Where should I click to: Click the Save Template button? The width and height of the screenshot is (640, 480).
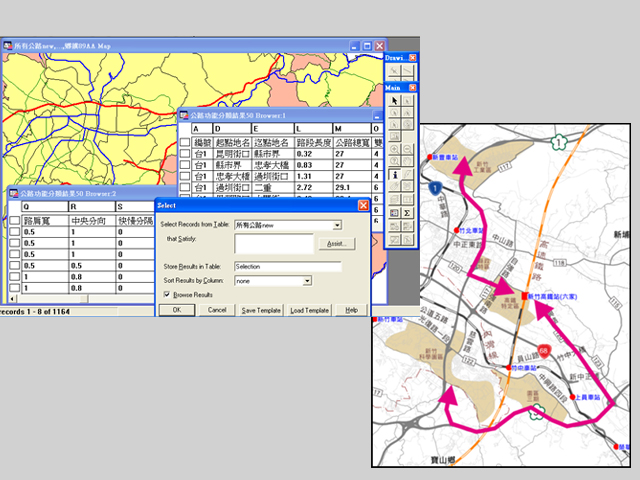pos(261,310)
